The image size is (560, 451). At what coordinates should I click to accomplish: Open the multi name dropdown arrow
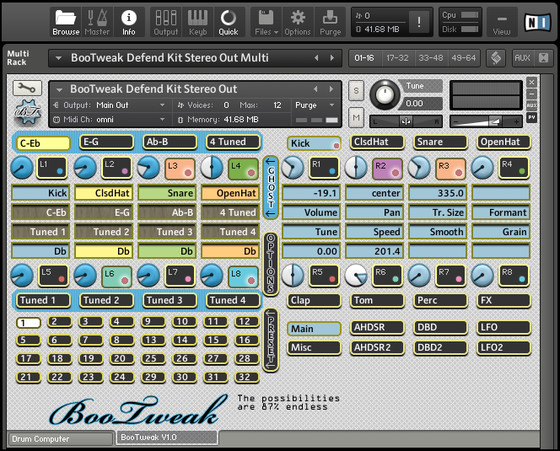point(59,58)
